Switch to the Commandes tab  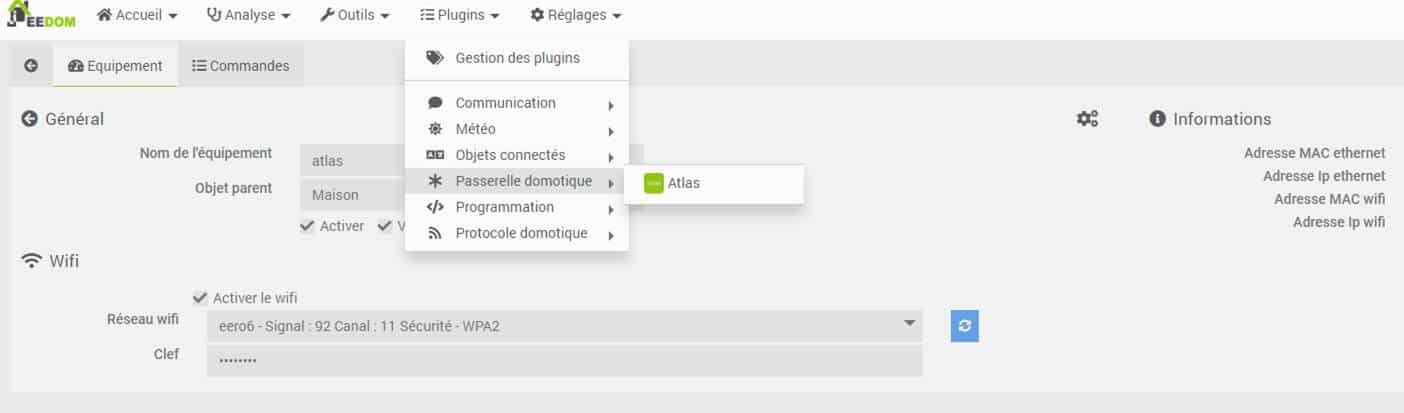click(241, 65)
